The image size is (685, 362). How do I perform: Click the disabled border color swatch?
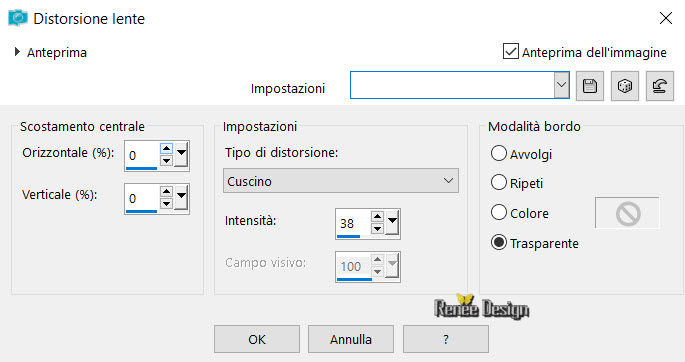627,213
